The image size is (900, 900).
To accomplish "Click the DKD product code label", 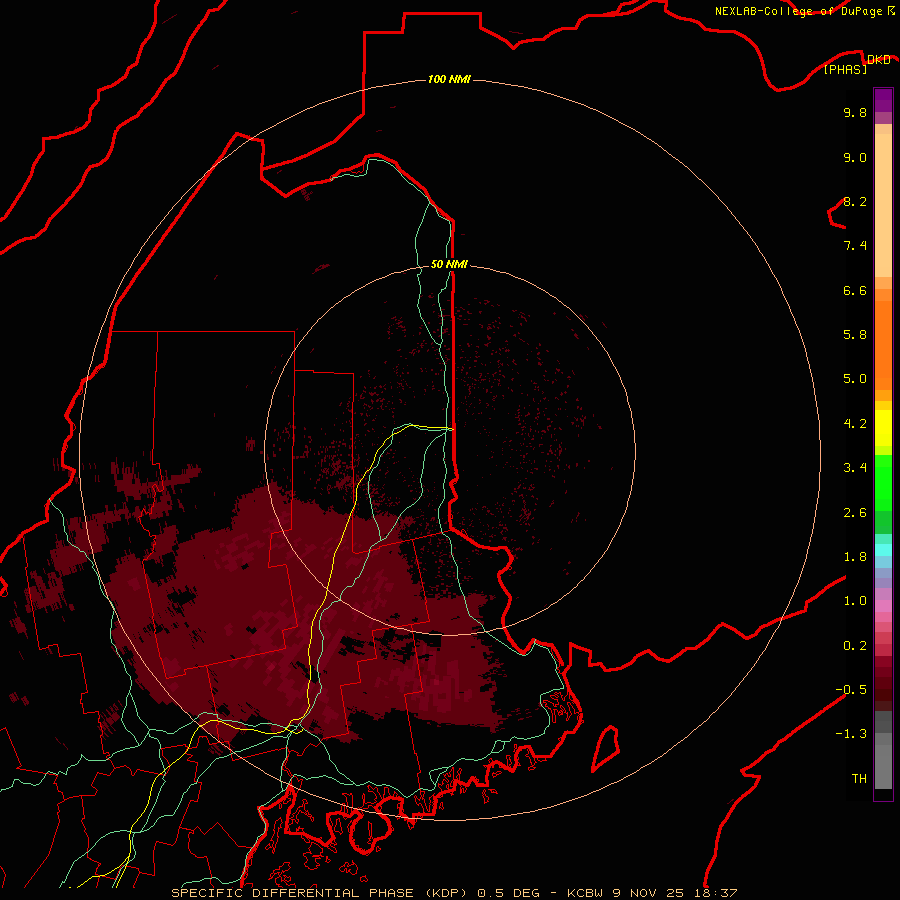I will coord(878,59).
